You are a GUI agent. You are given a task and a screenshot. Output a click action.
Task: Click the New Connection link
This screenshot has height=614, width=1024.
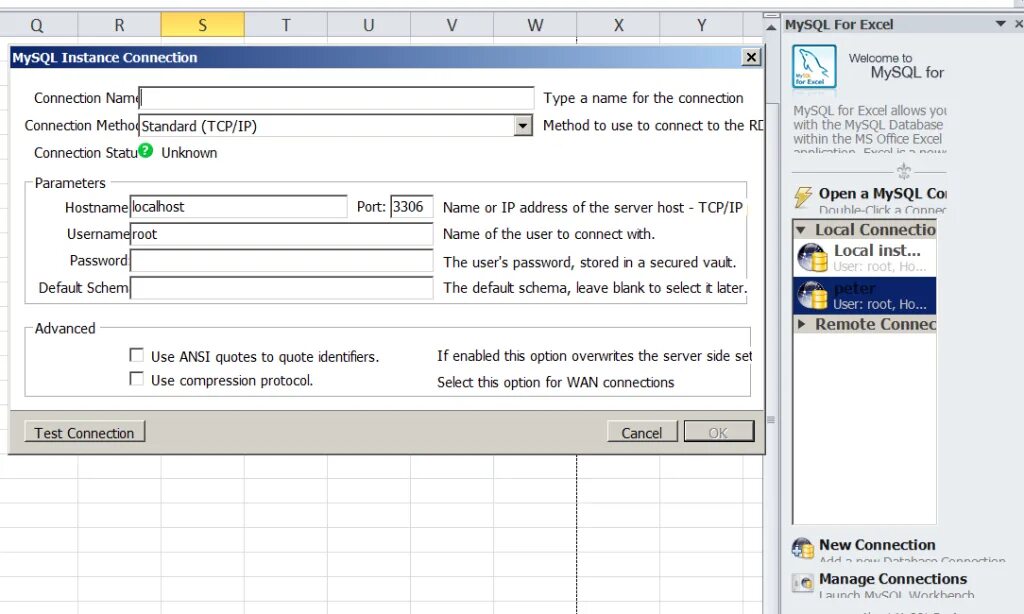[x=877, y=545]
